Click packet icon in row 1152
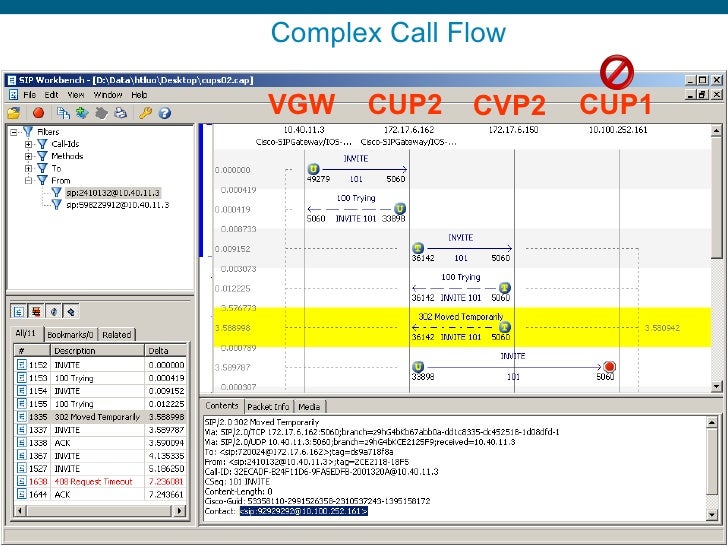The width and height of the screenshot is (728, 546). [21, 364]
